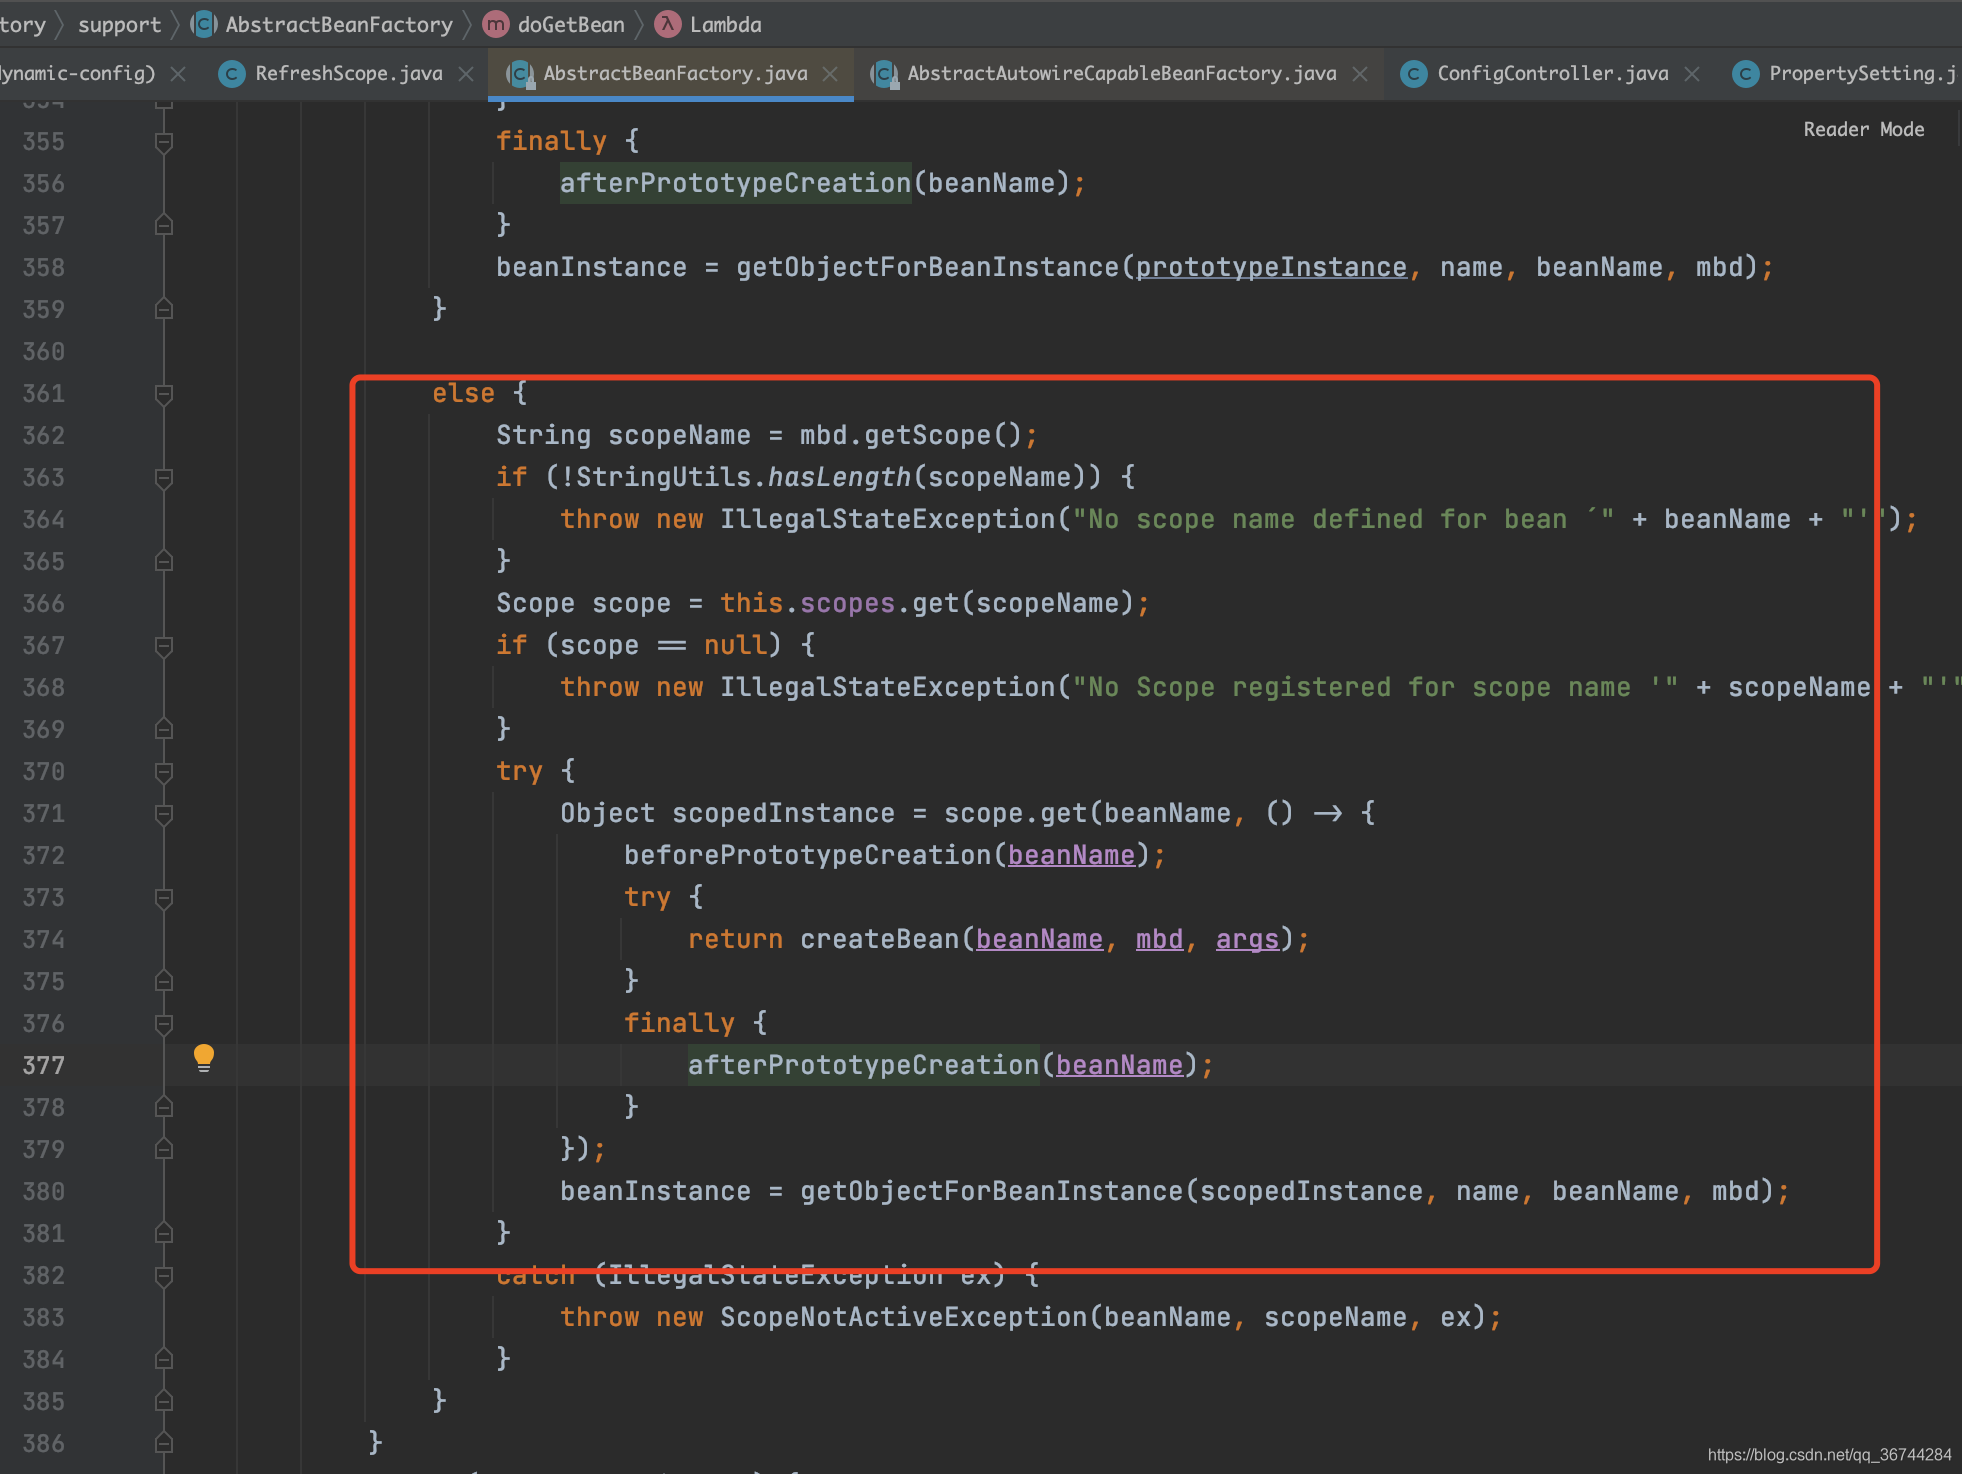Close the ConfigController.java tab
1962x1474 pixels.
tap(1692, 74)
